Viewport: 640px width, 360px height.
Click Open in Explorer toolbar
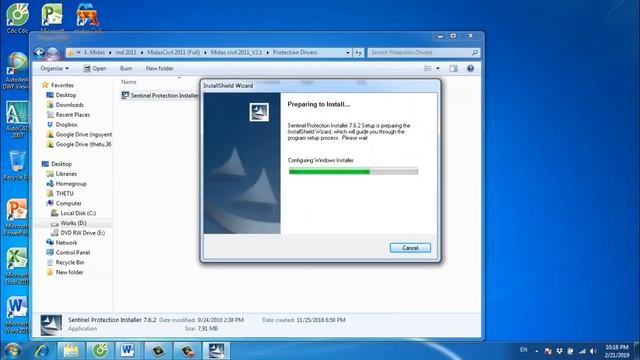95,69
